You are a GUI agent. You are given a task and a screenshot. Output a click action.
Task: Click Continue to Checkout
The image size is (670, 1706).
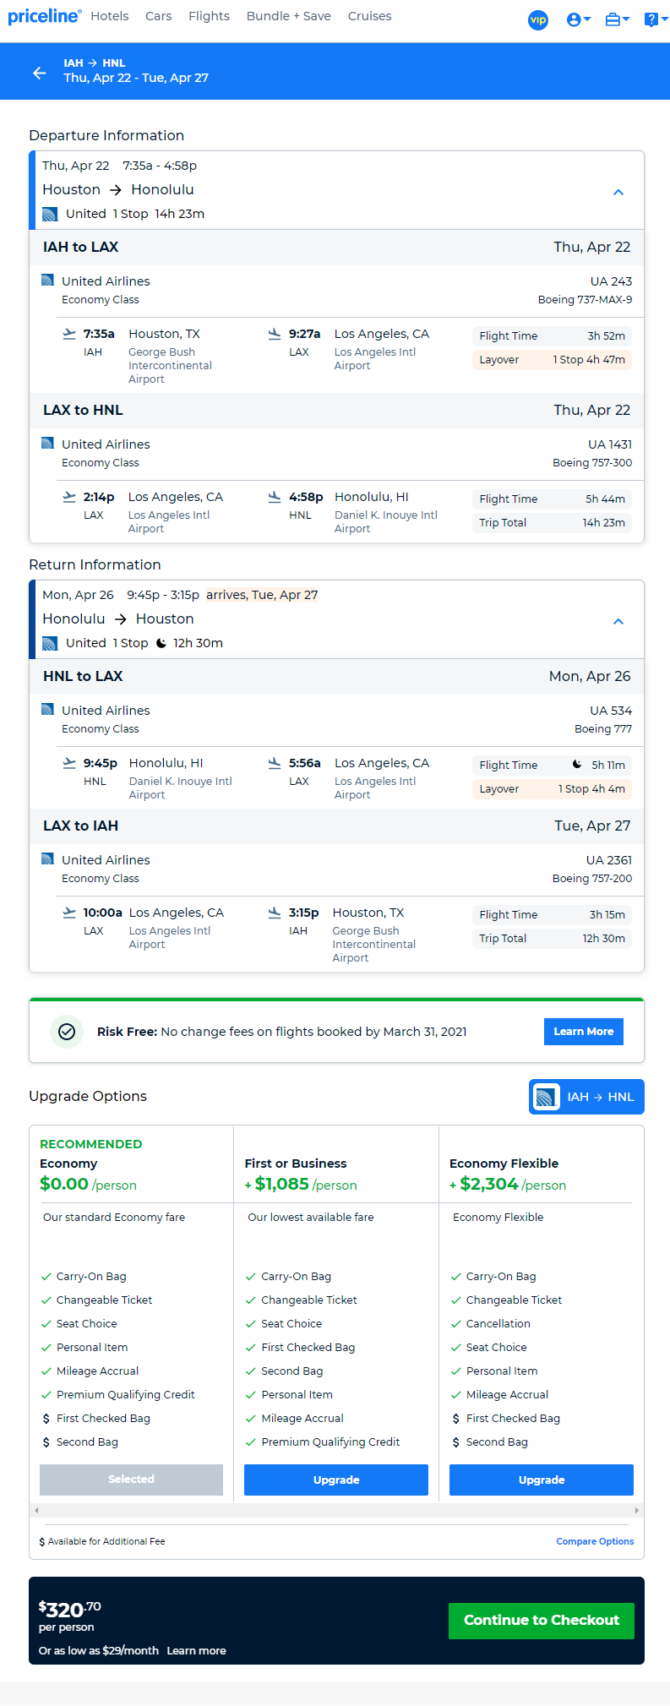[541, 1620]
